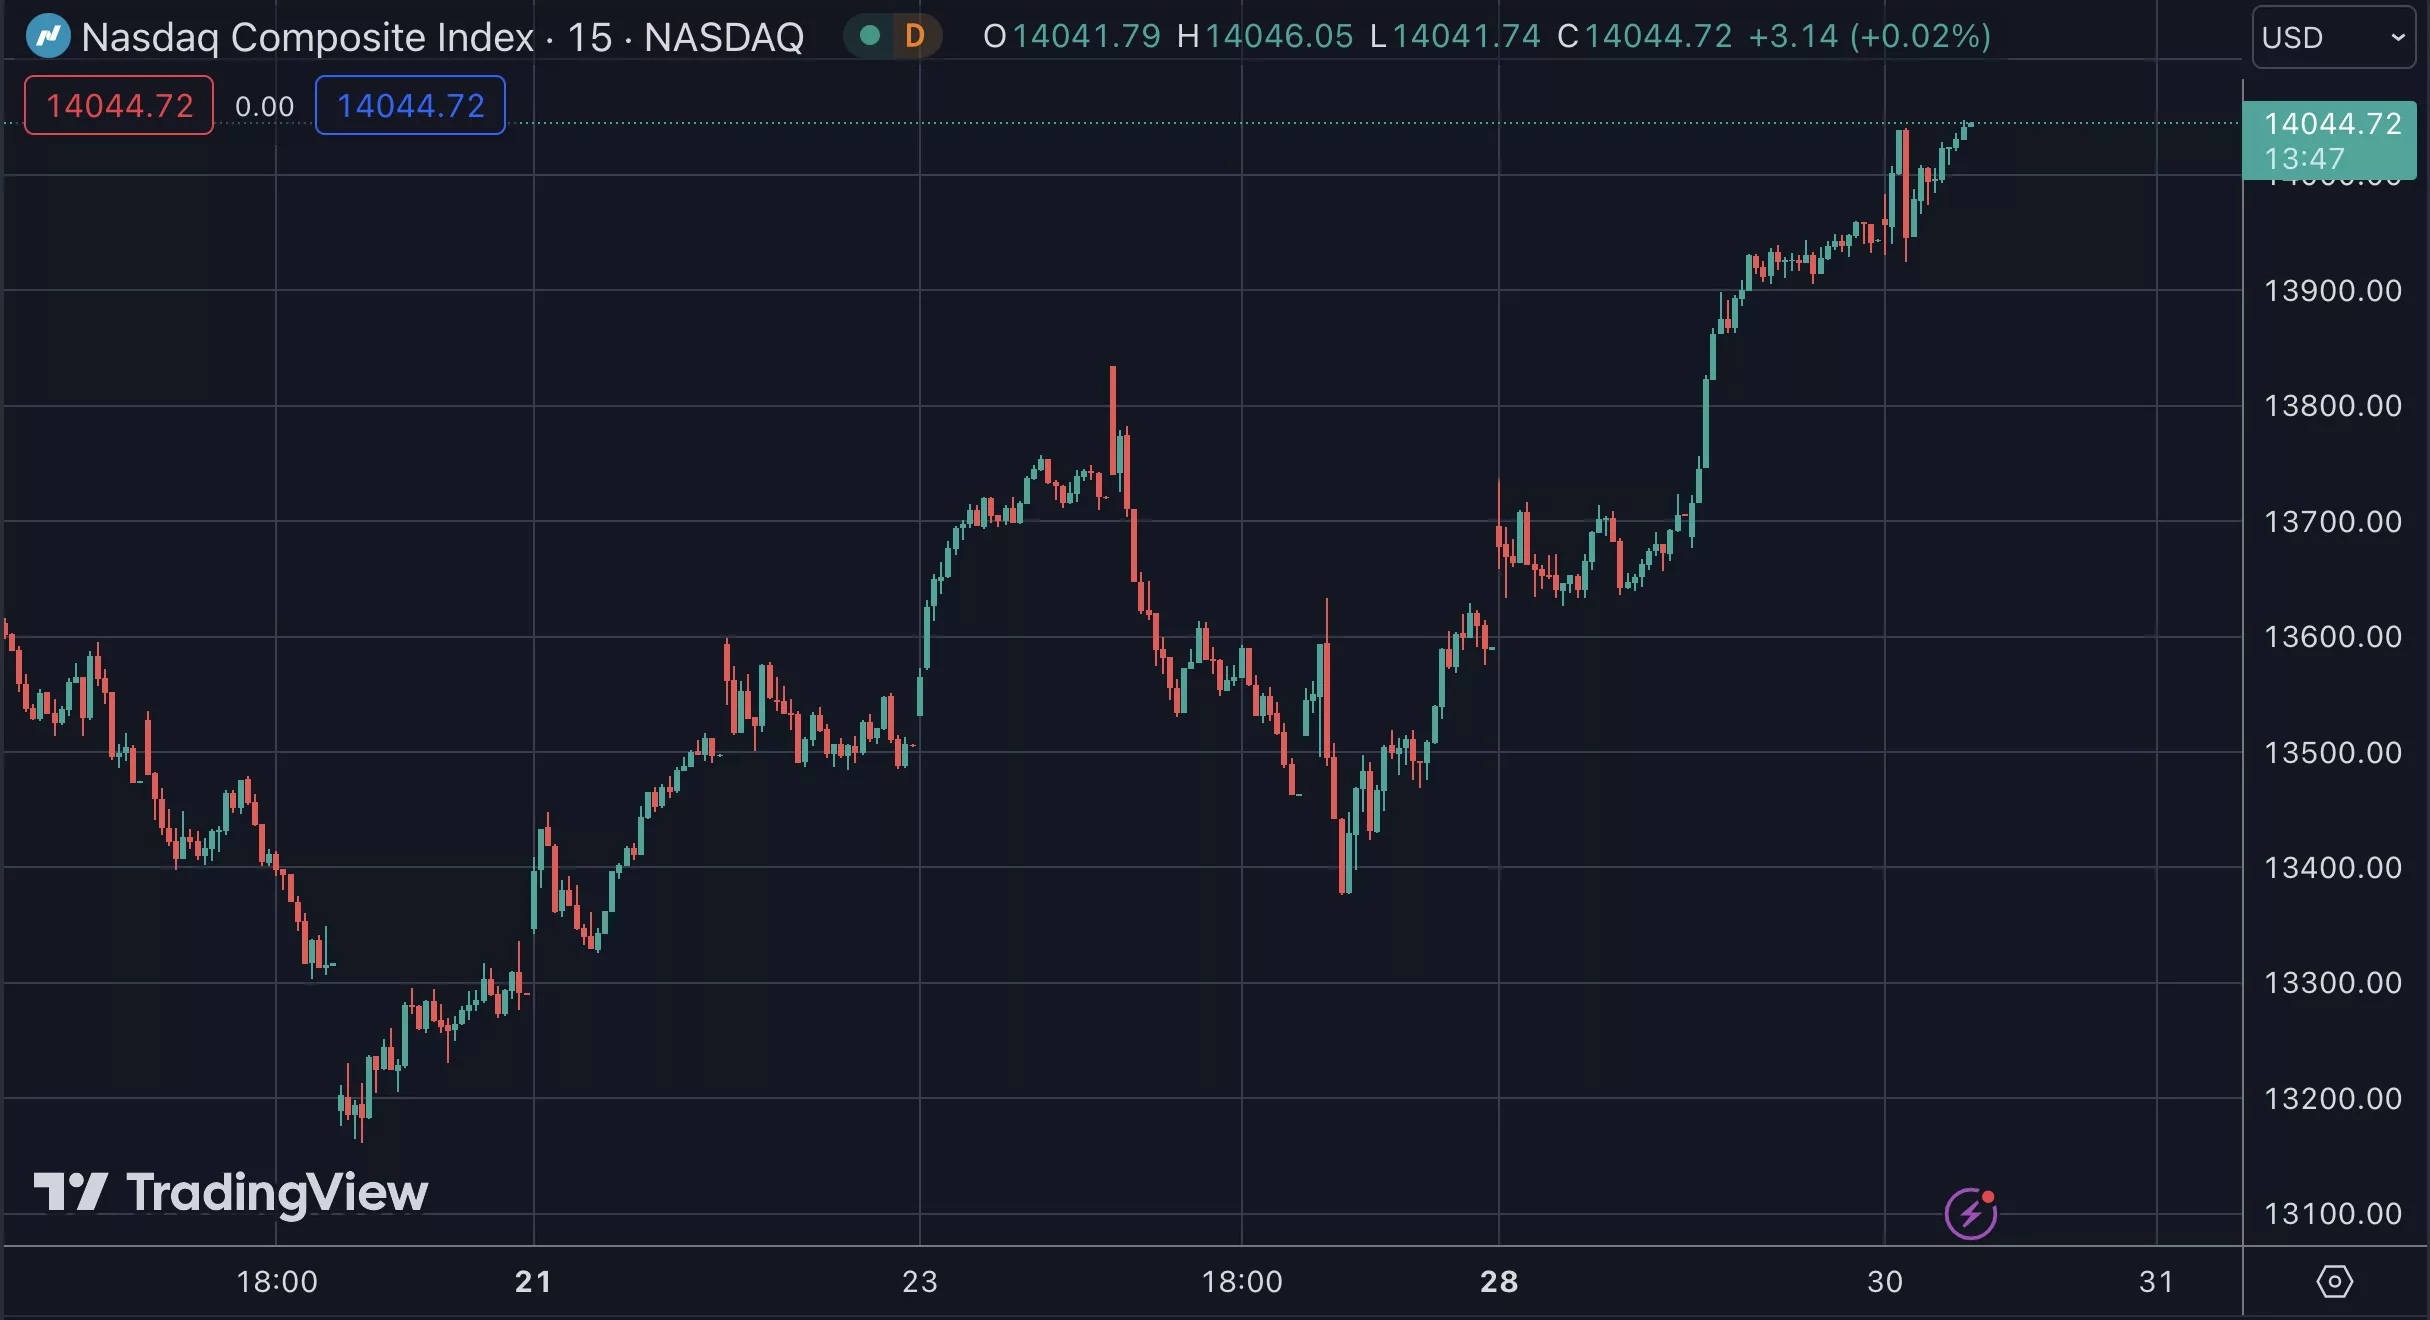Click the 13700.00 price axis label
Image resolution: width=2430 pixels, height=1320 pixels.
(x=2332, y=522)
